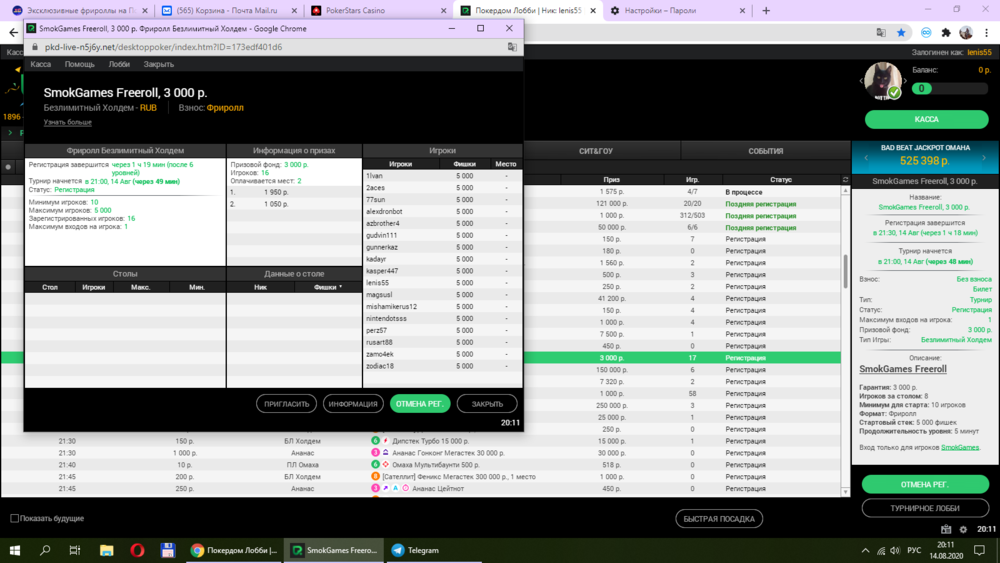Screen dimensions: 1000x563
Task: Sort players by 'Игроки' column header
Action: [401, 164]
